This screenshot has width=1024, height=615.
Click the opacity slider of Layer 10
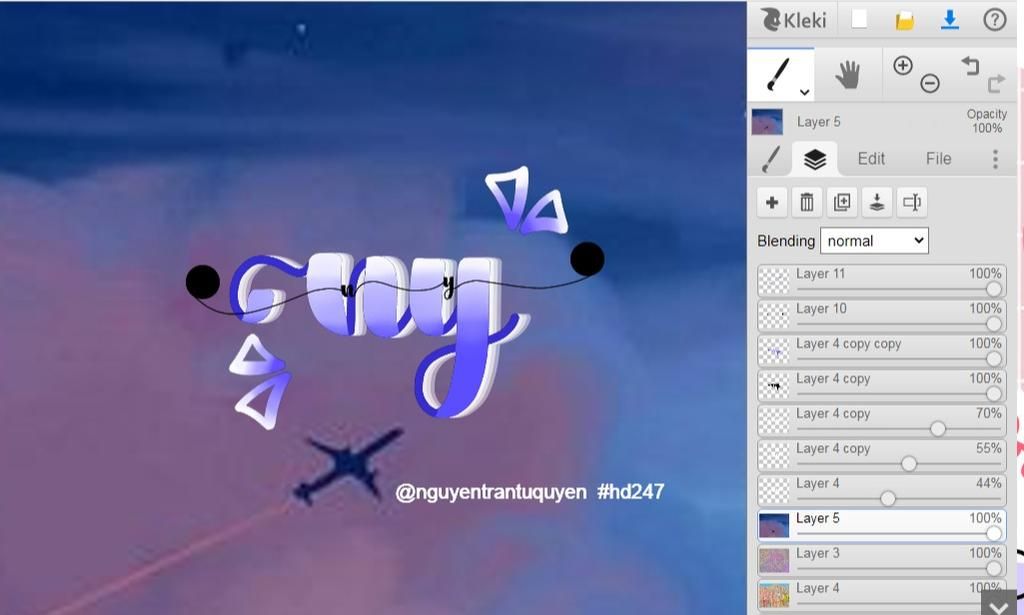pos(899,323)
